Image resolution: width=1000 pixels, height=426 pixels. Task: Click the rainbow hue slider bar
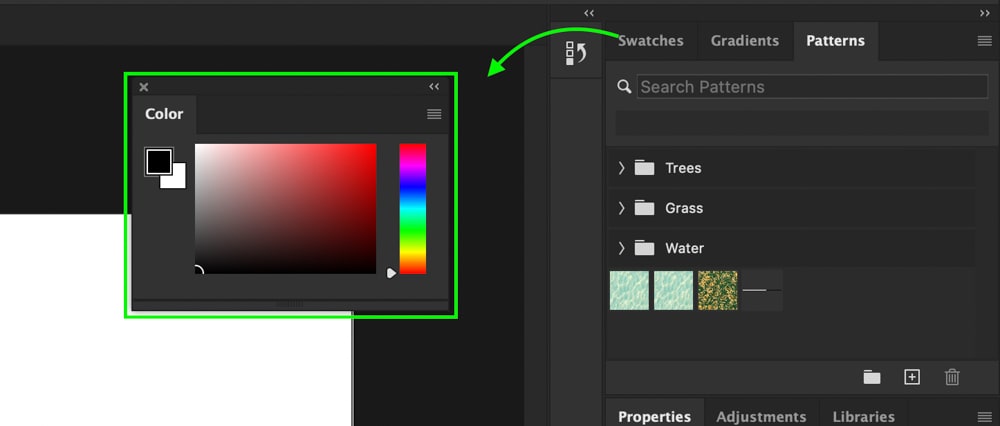tap(413, 209)
